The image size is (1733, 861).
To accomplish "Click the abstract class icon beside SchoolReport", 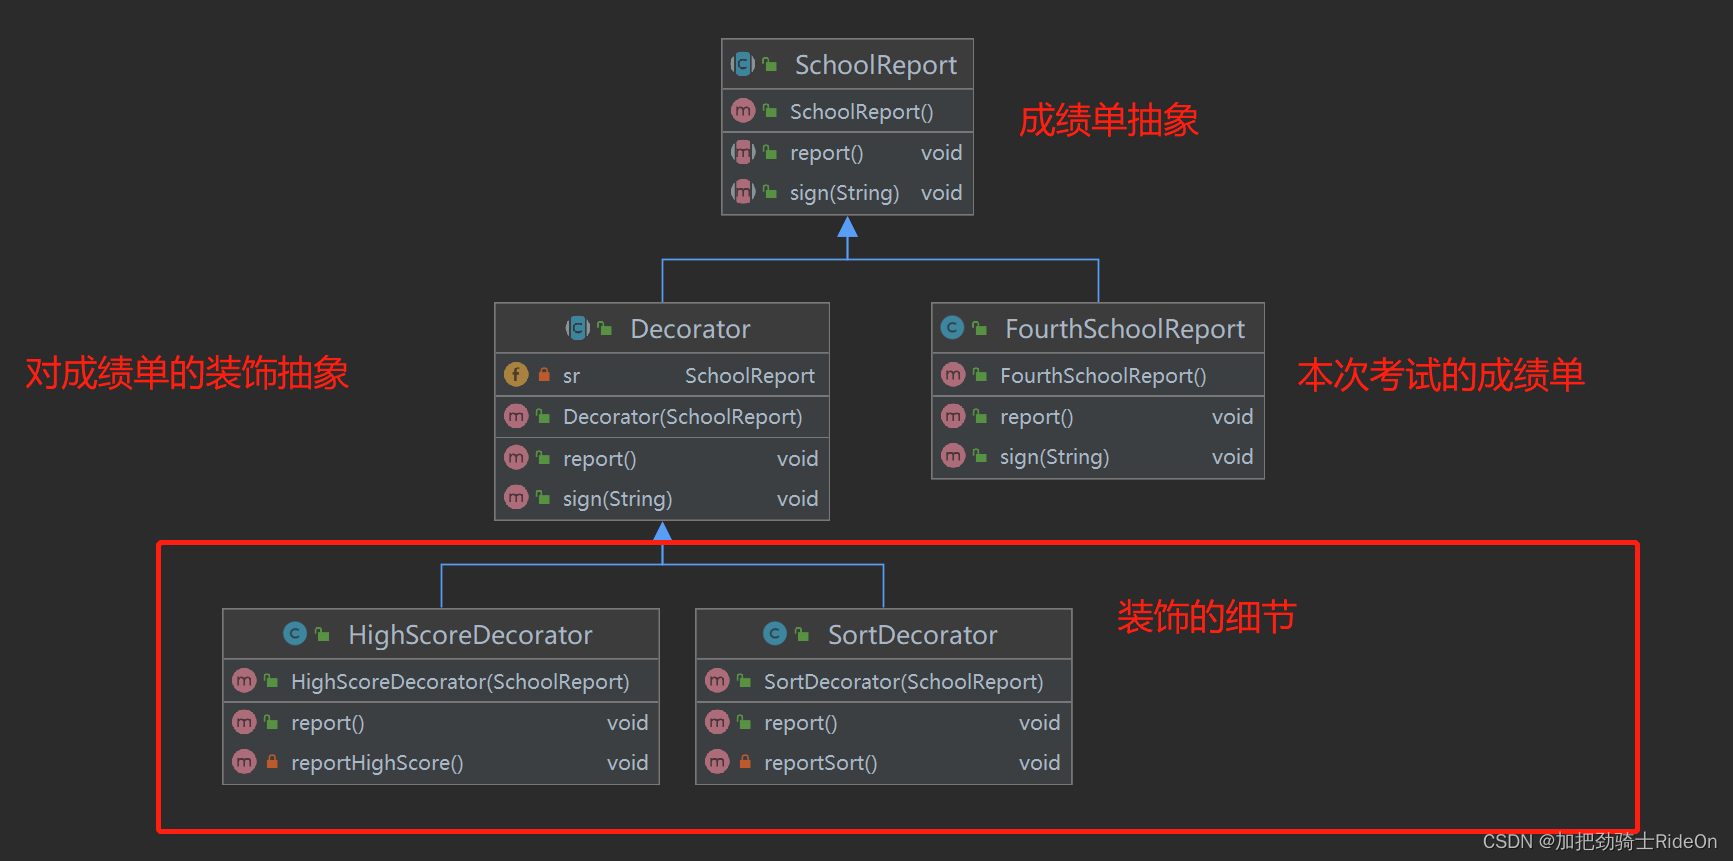I will point(743,65).
